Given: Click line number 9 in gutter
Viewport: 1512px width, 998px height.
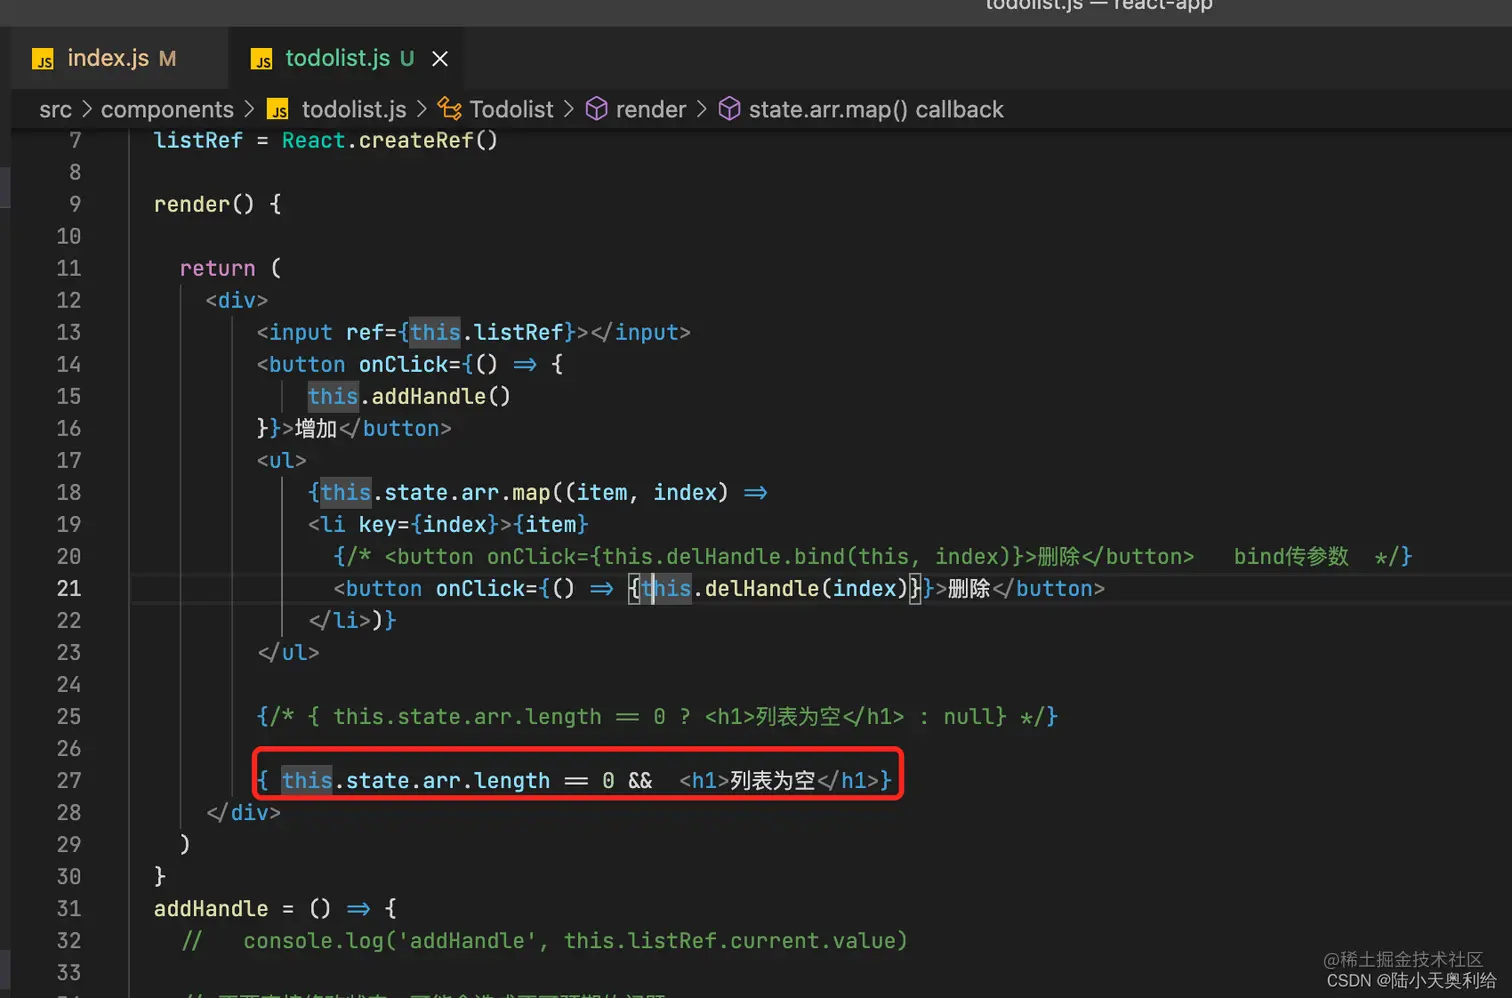Looking at the screenshot, I should [75, 204].
